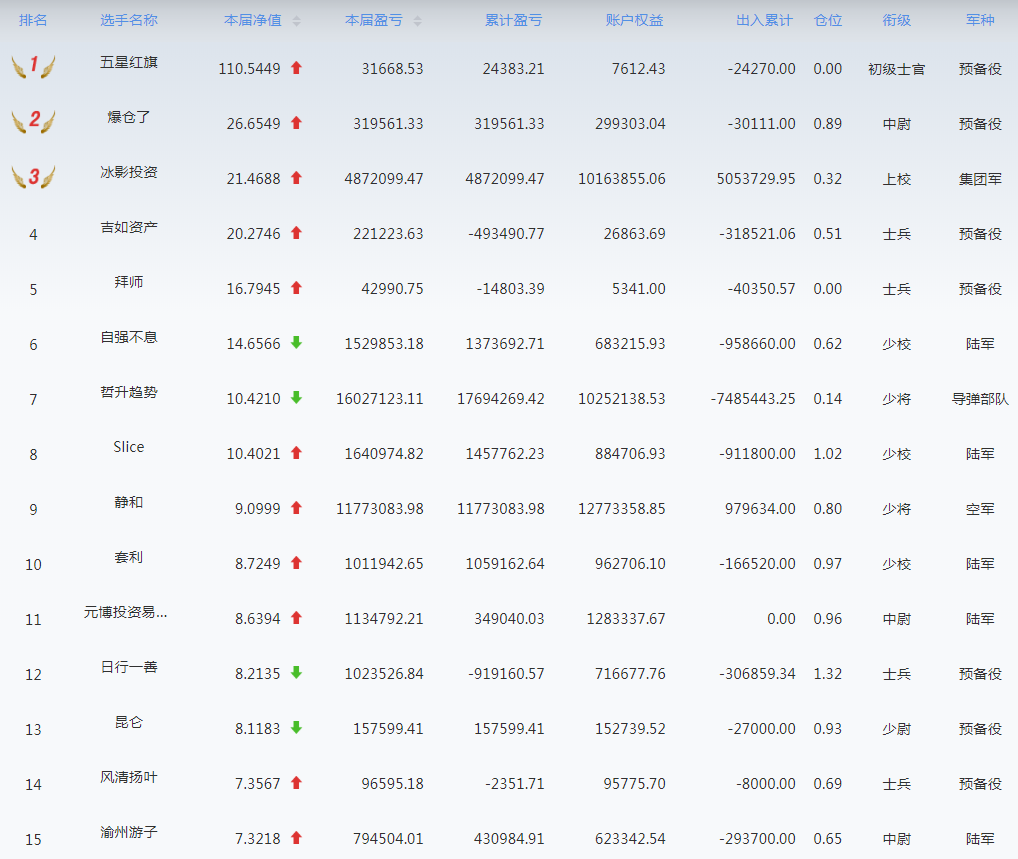The width and height of the screenshot is (1018, 859).
Task: Select rank title 初级士官
Action: (x=897, y=69)
